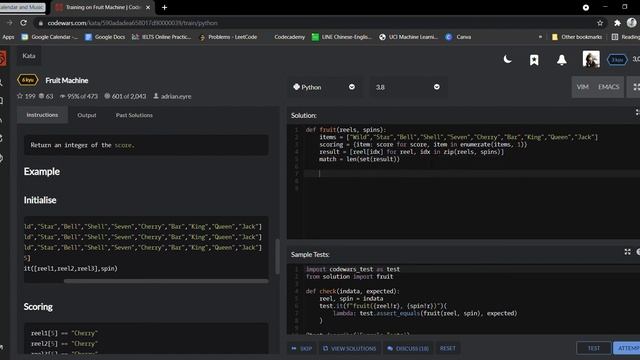Open user profile avatar
The width and height of the screenshot is (640, 360).
(x=591, y=60)
